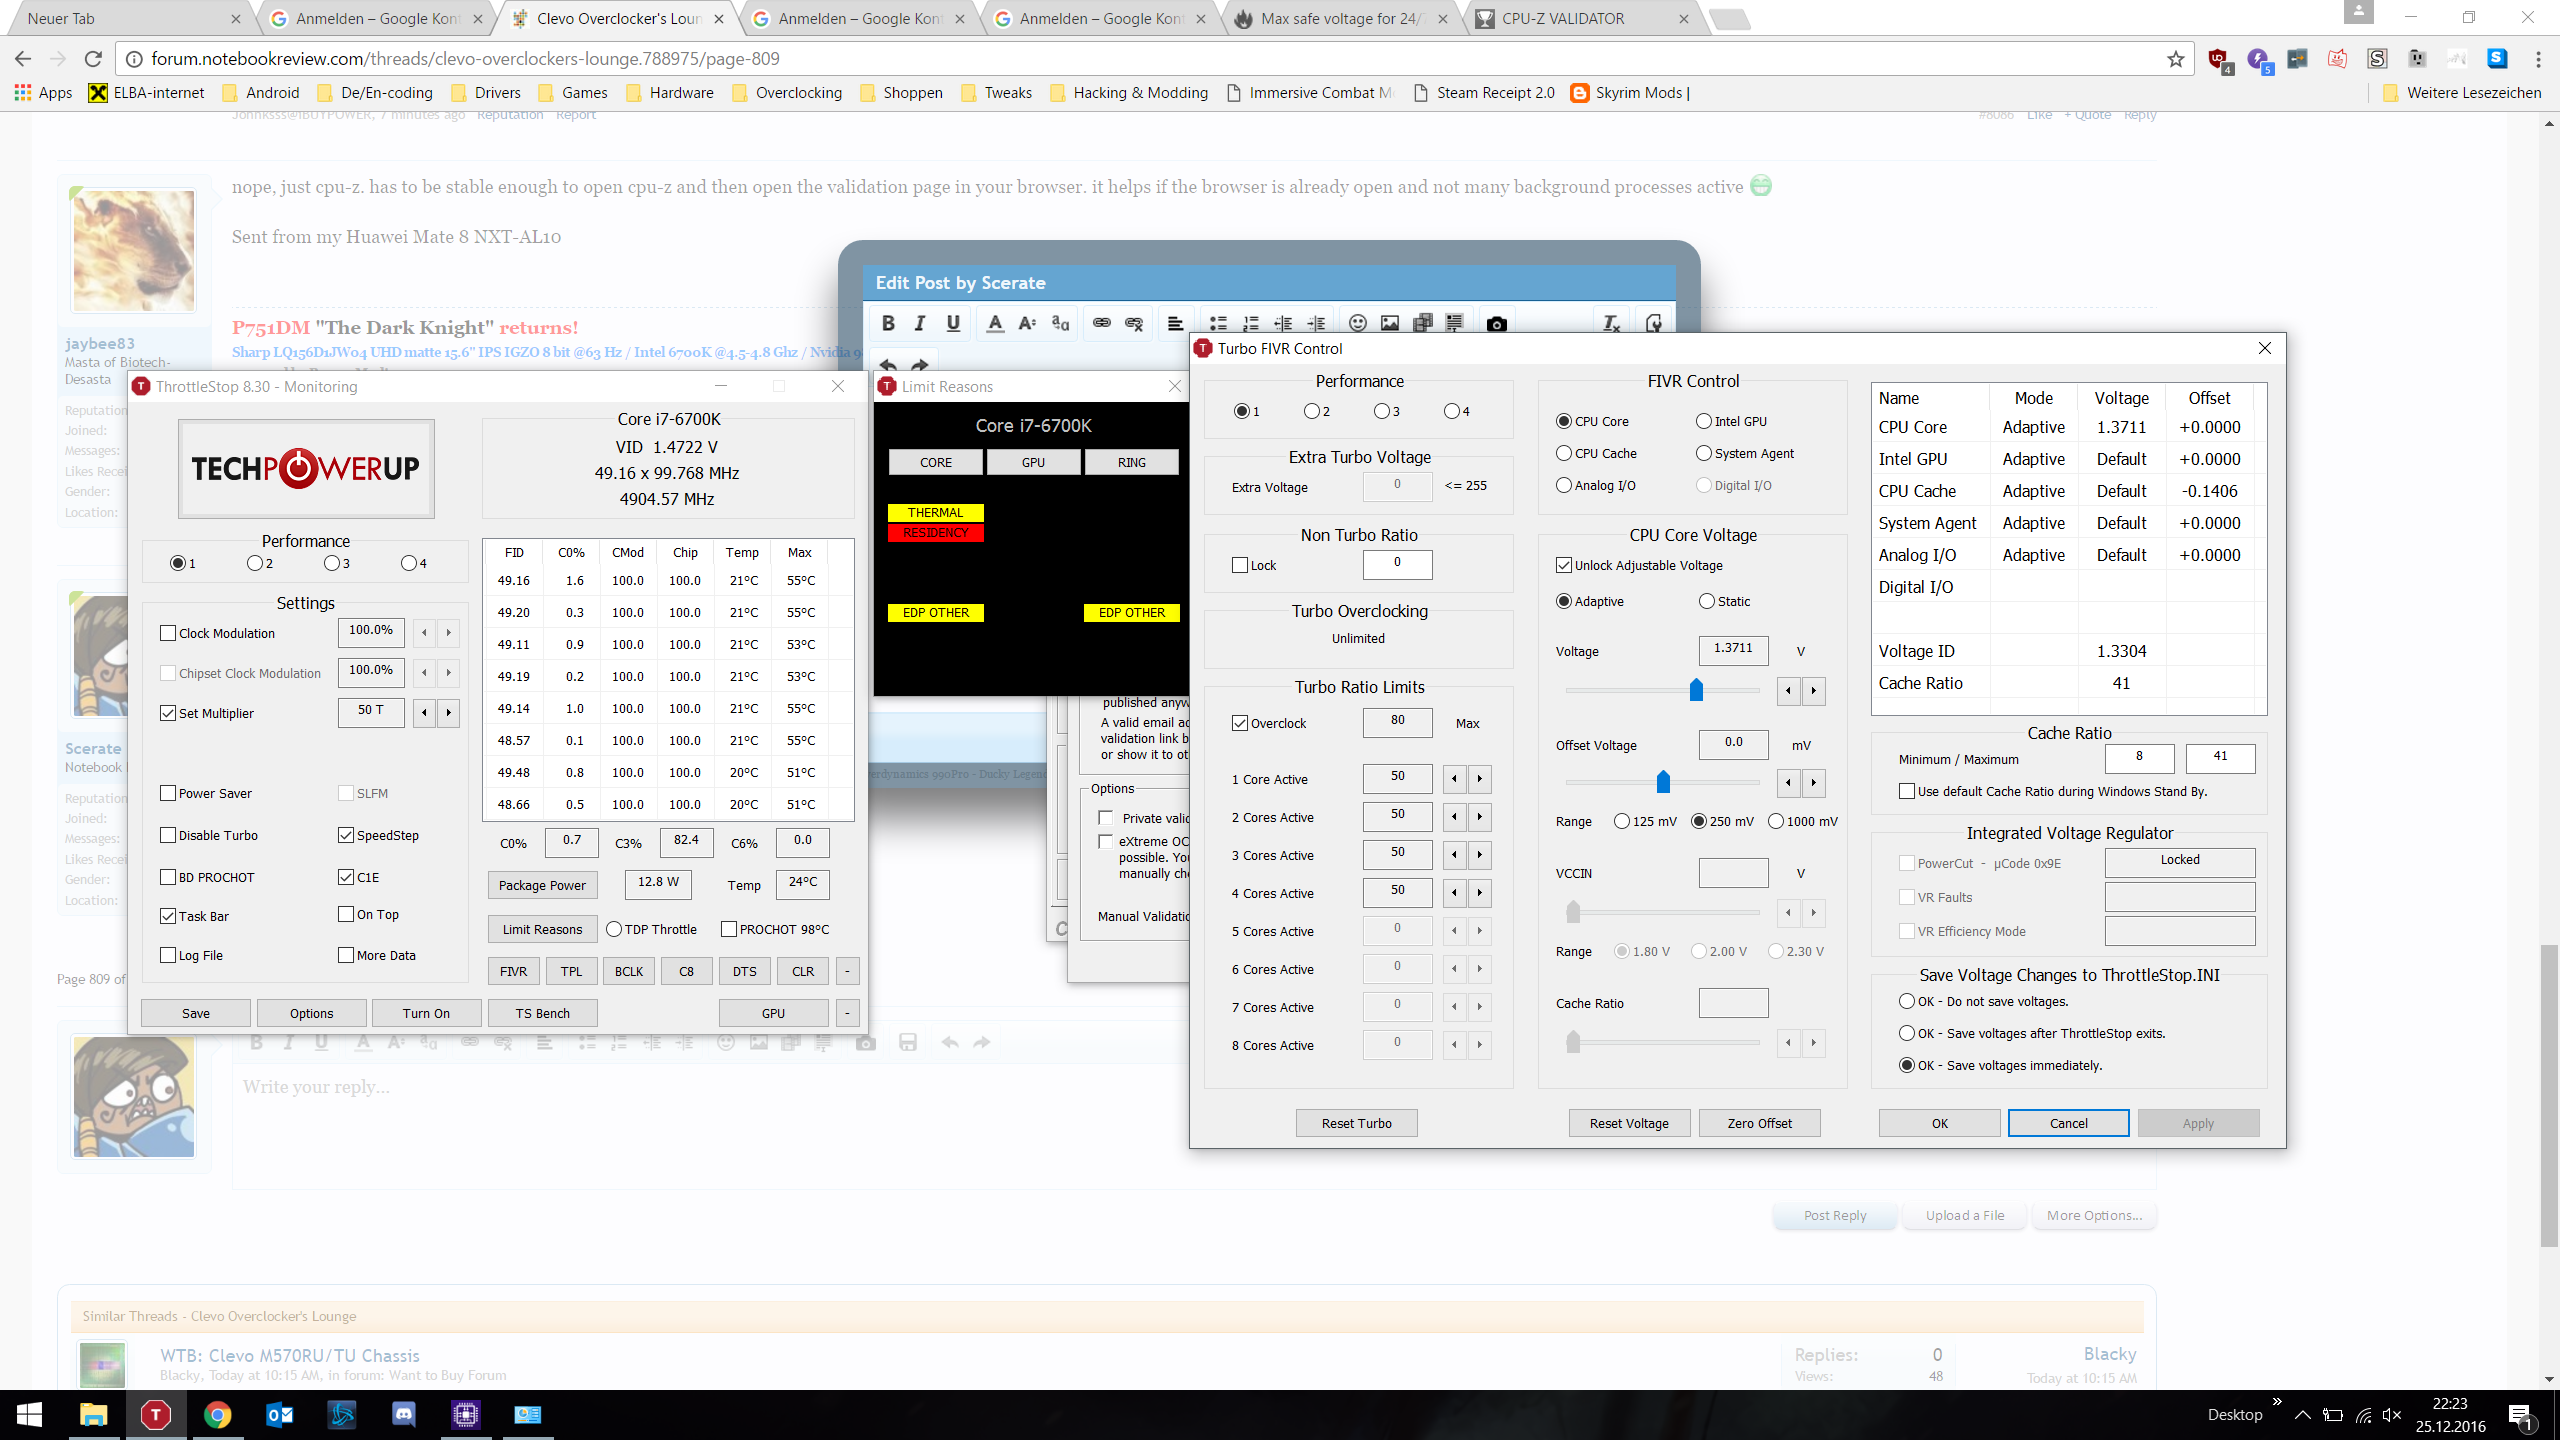Select CPU Cache in FIVR Control
Viewport: 2560px width, 1440px height.
pos(1564,453)
